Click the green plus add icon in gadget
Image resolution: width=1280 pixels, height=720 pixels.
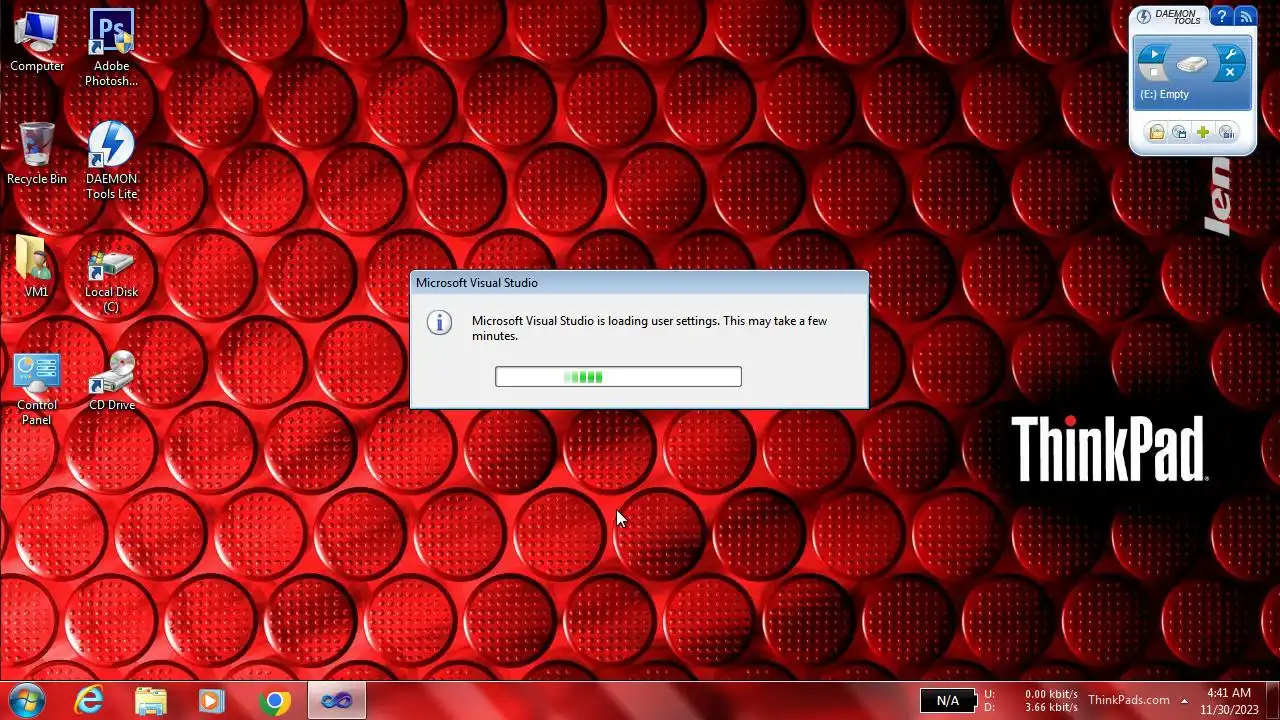1203,132
